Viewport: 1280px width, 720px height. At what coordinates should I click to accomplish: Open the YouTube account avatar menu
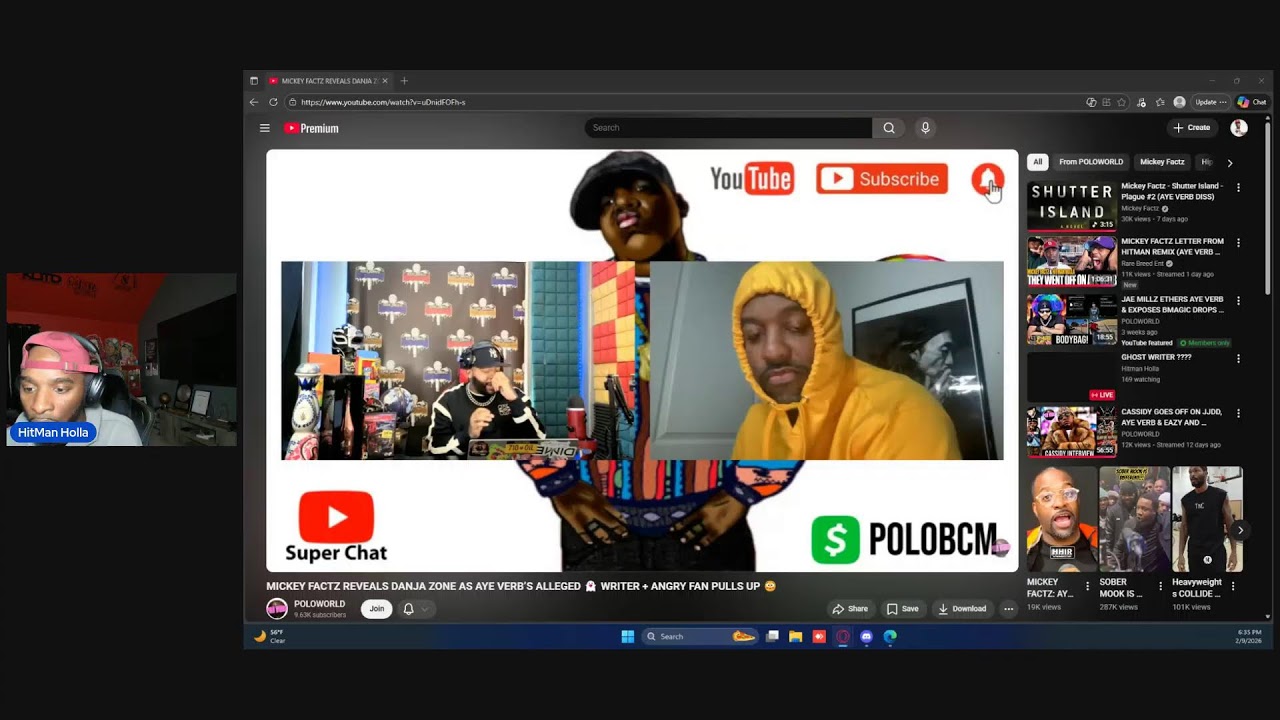click(1239, 128)
